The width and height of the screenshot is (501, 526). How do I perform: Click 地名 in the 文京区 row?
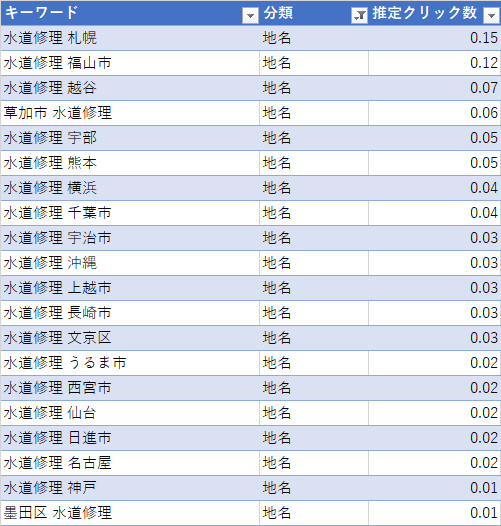pyautogui.click(x=277, y=338)
